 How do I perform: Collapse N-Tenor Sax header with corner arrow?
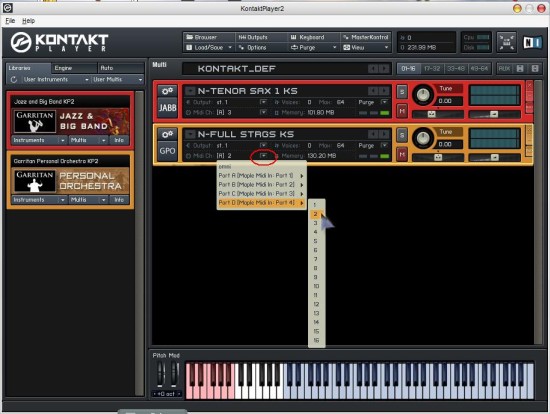pyautogui.click(x=190, y=91)
